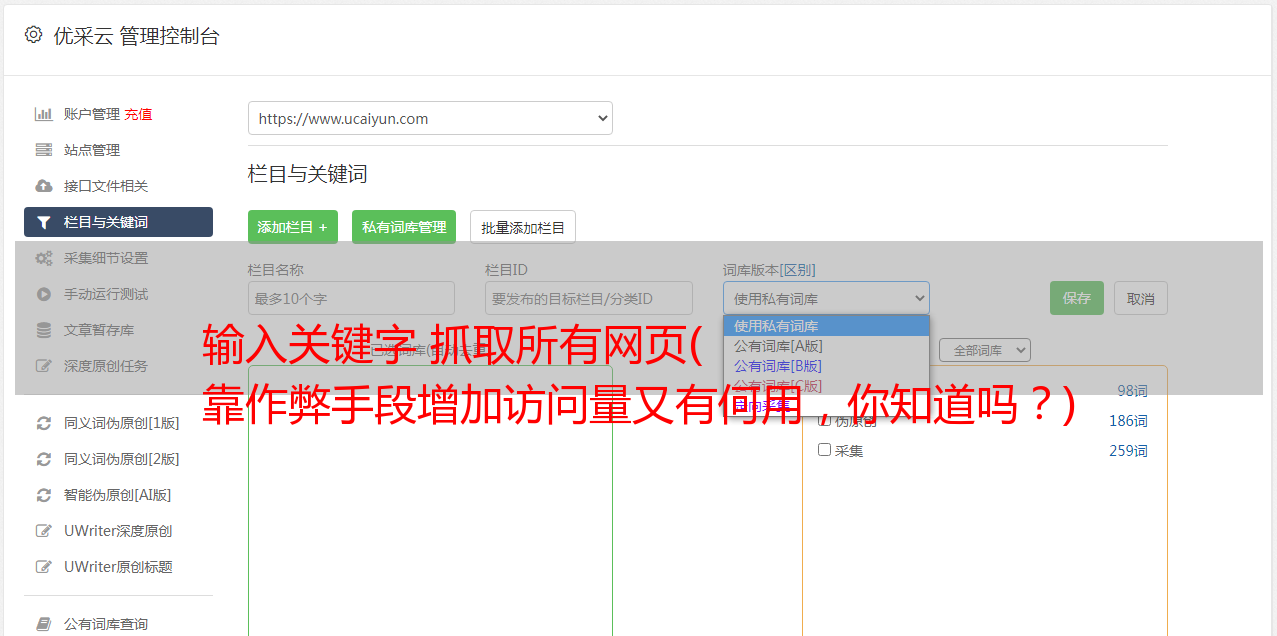Viewport: 1277px width, 636px height.
Task: Click the refresh icon for 同义词伪原创[1版]
Action: click(44, 423)
